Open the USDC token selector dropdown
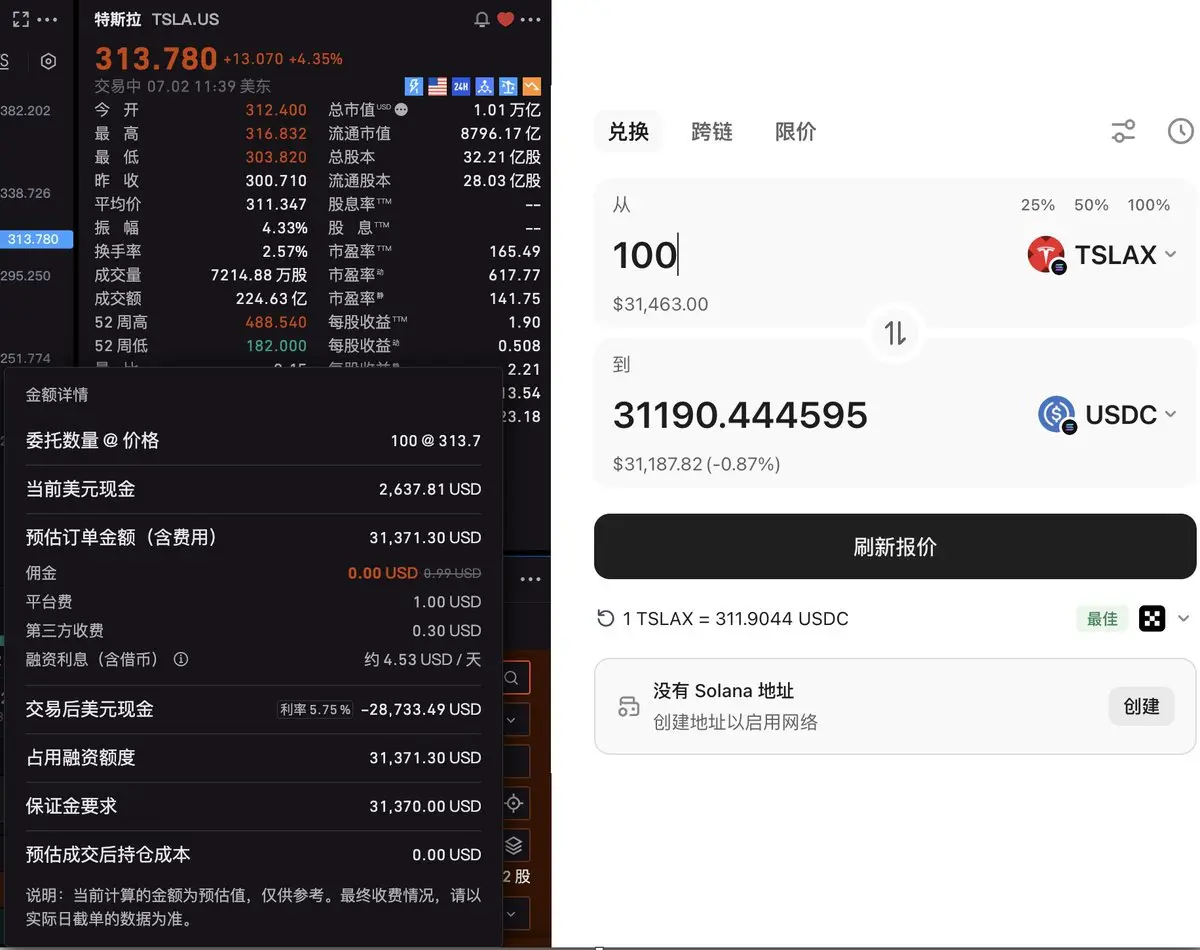The height and width of the screenshot is (950, 1200). [x=1108, y=415]
